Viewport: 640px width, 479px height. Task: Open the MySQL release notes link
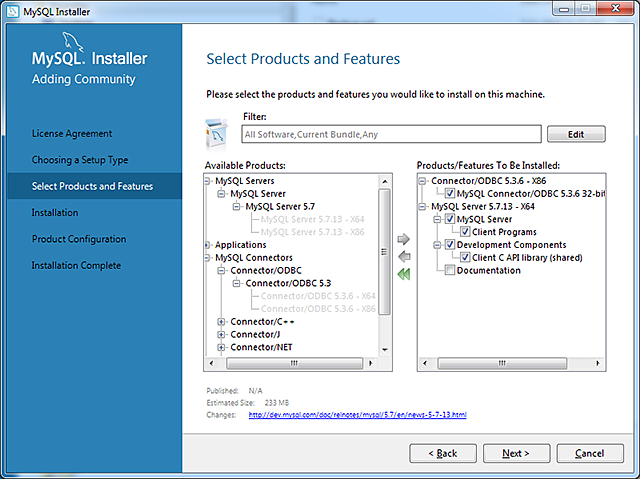[357, 414]
